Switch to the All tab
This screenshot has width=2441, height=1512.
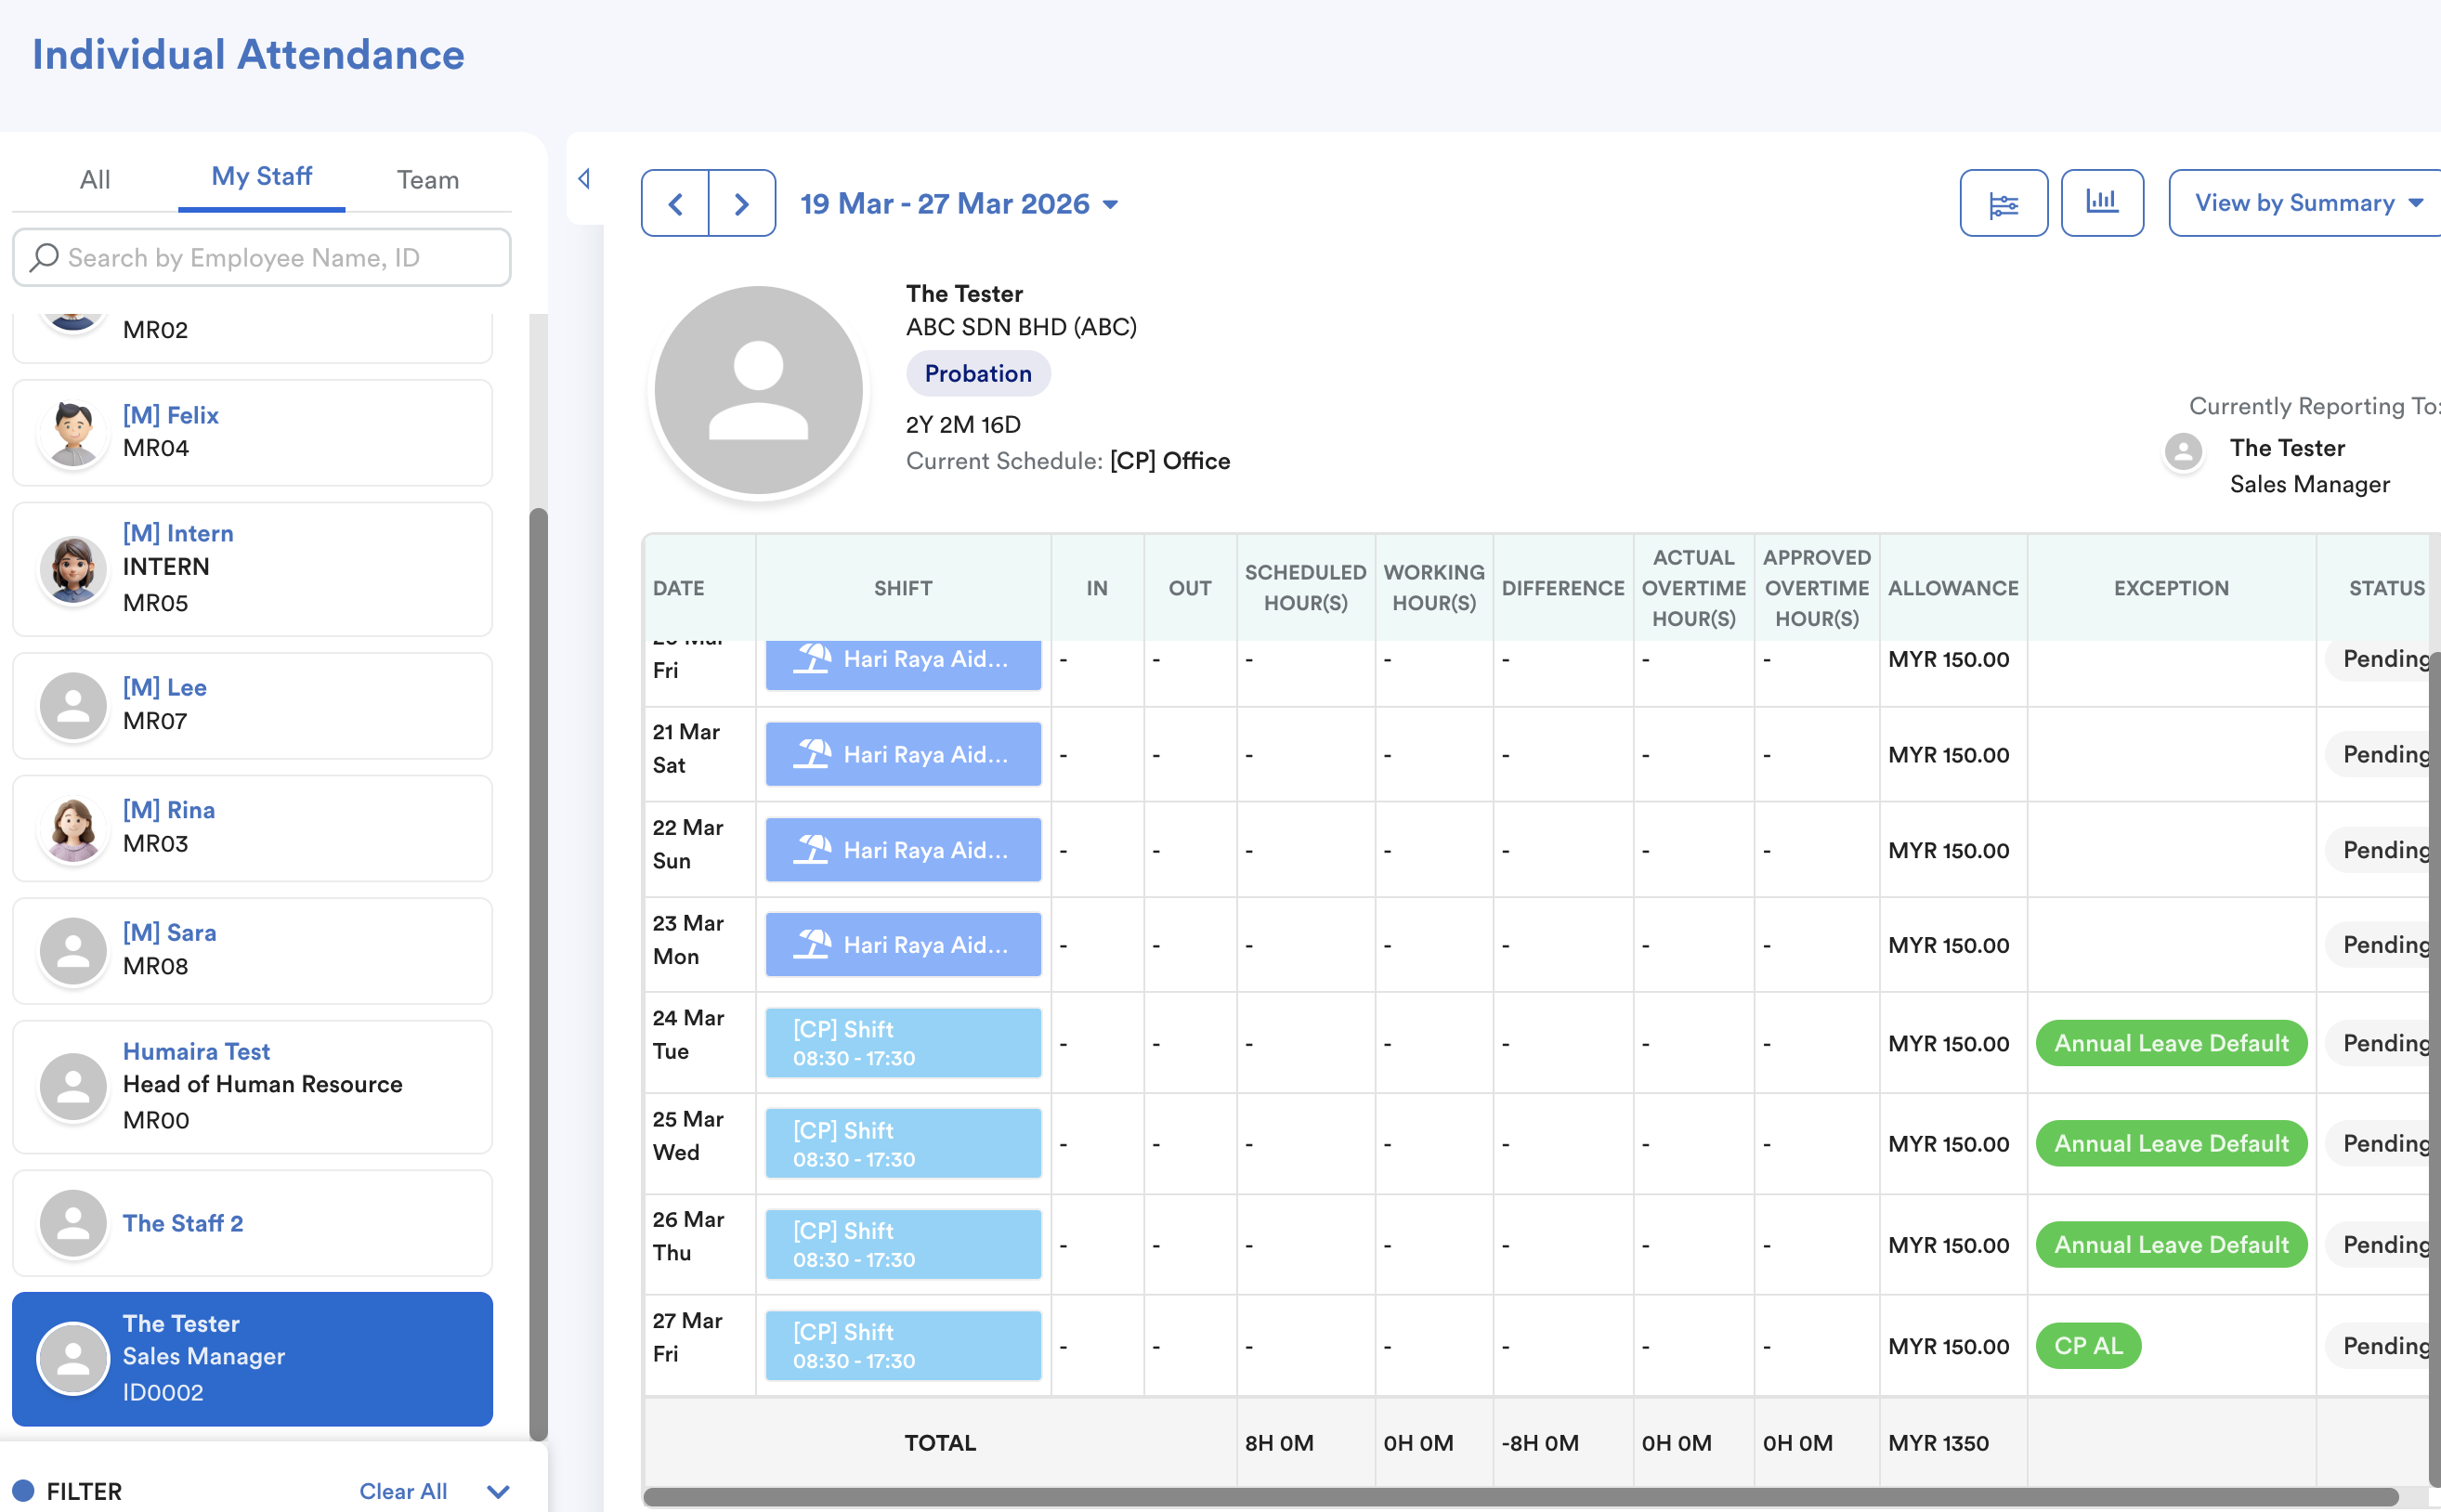[x=95, y=180]
